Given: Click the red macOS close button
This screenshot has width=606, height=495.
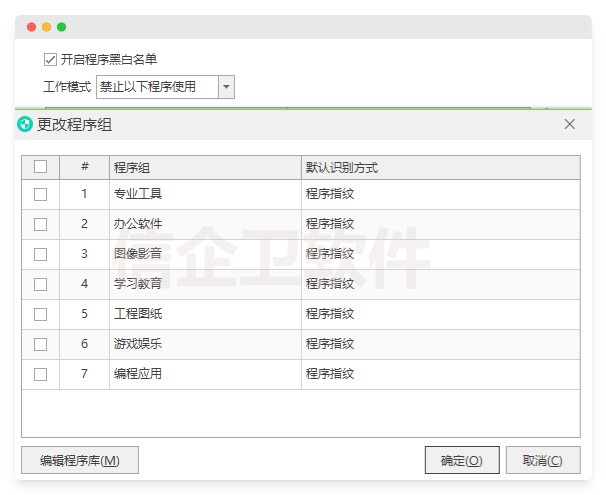Looking at the screenshot, I should click(x=32, y=27).
